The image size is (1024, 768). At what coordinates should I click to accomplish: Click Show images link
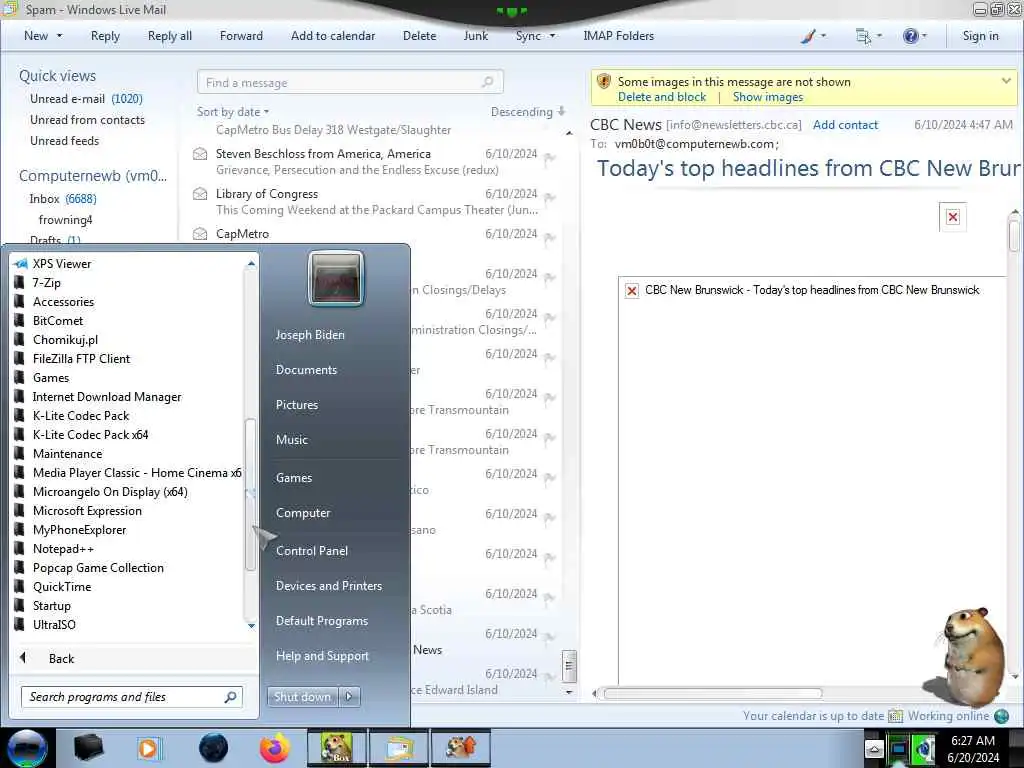coord(768,97)
